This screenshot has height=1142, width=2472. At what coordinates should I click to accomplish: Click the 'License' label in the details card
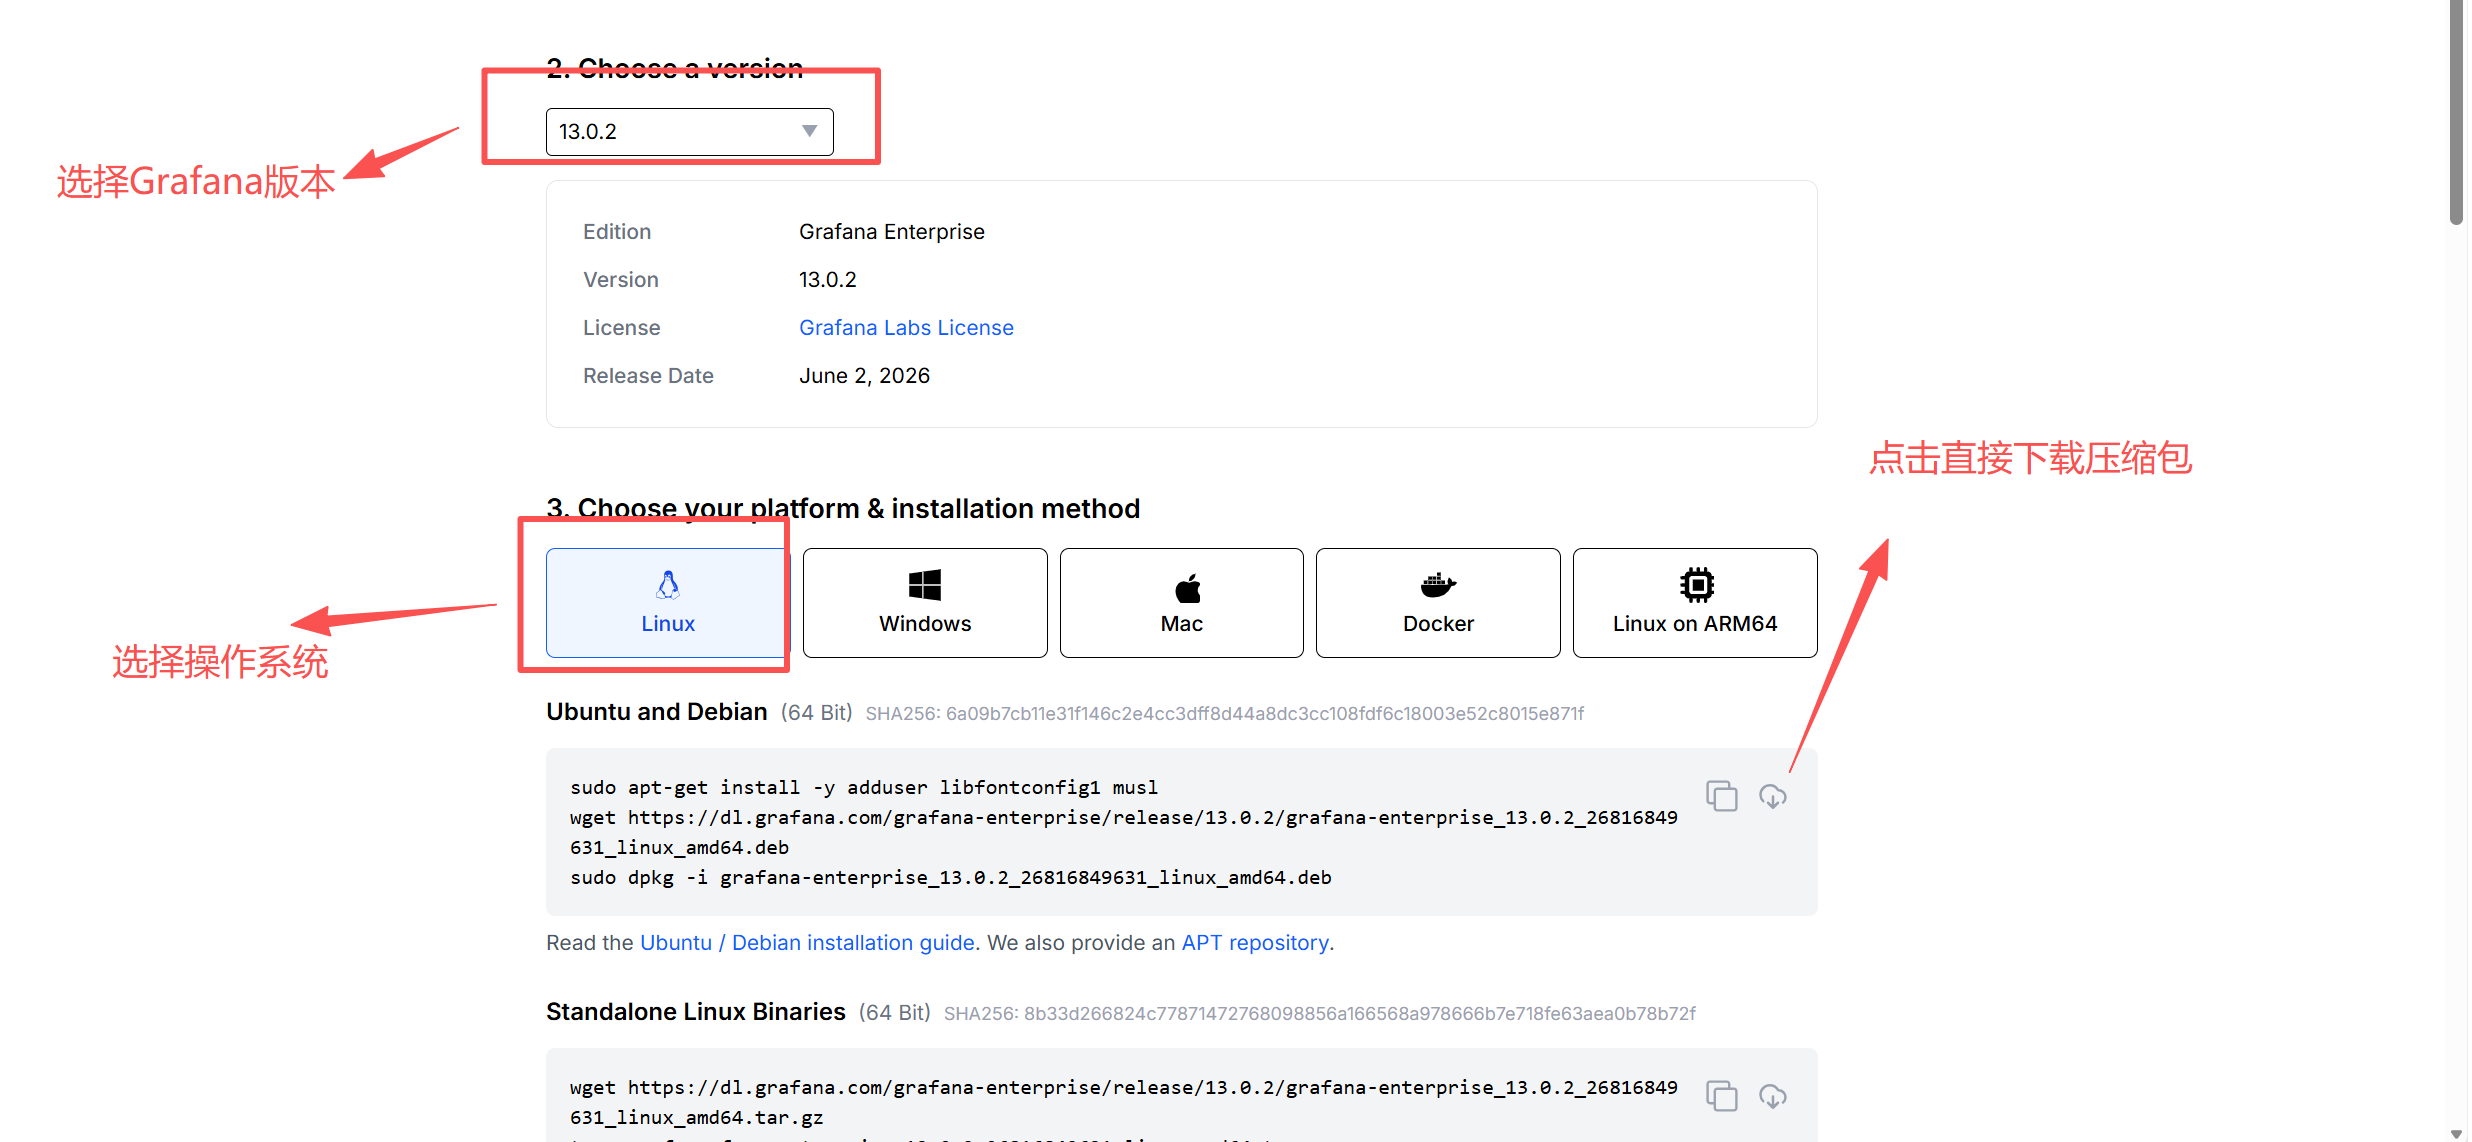(x=622, y=328)
